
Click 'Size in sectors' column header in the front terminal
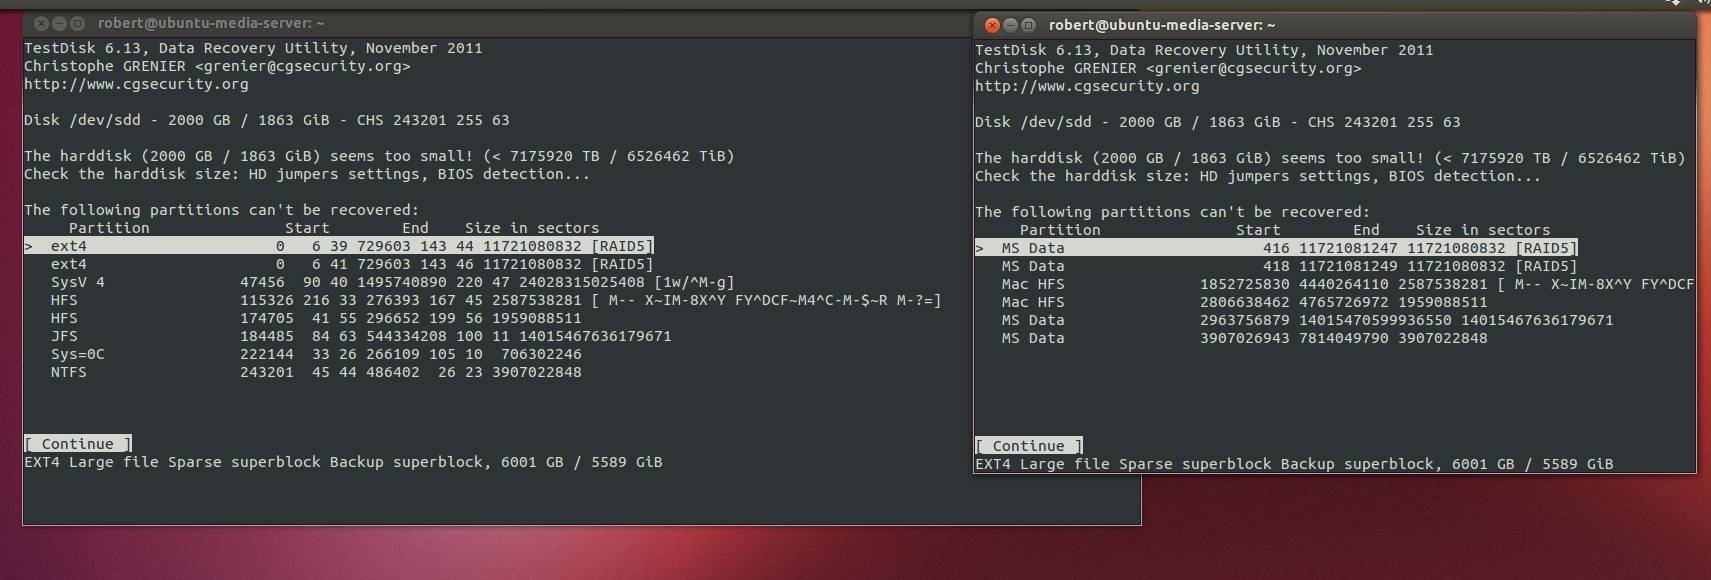[x=1483, y=230]
